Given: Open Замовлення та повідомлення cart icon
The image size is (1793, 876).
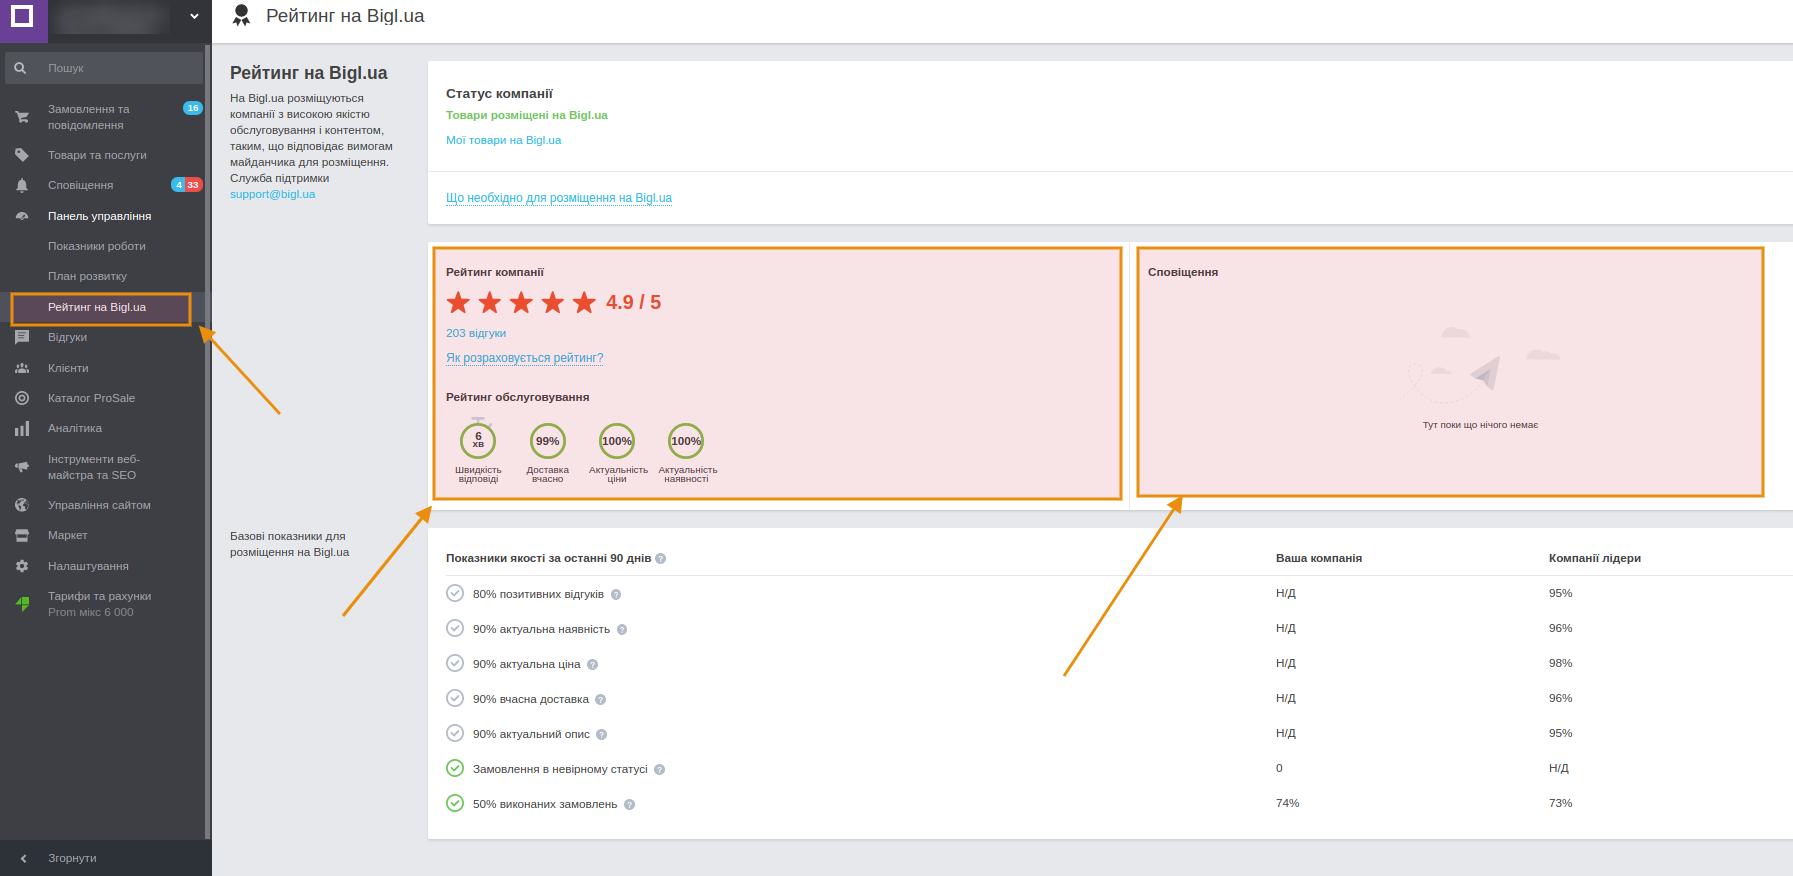Looking at the screenshot, I should pyautogui.click(x=22, y=117).
